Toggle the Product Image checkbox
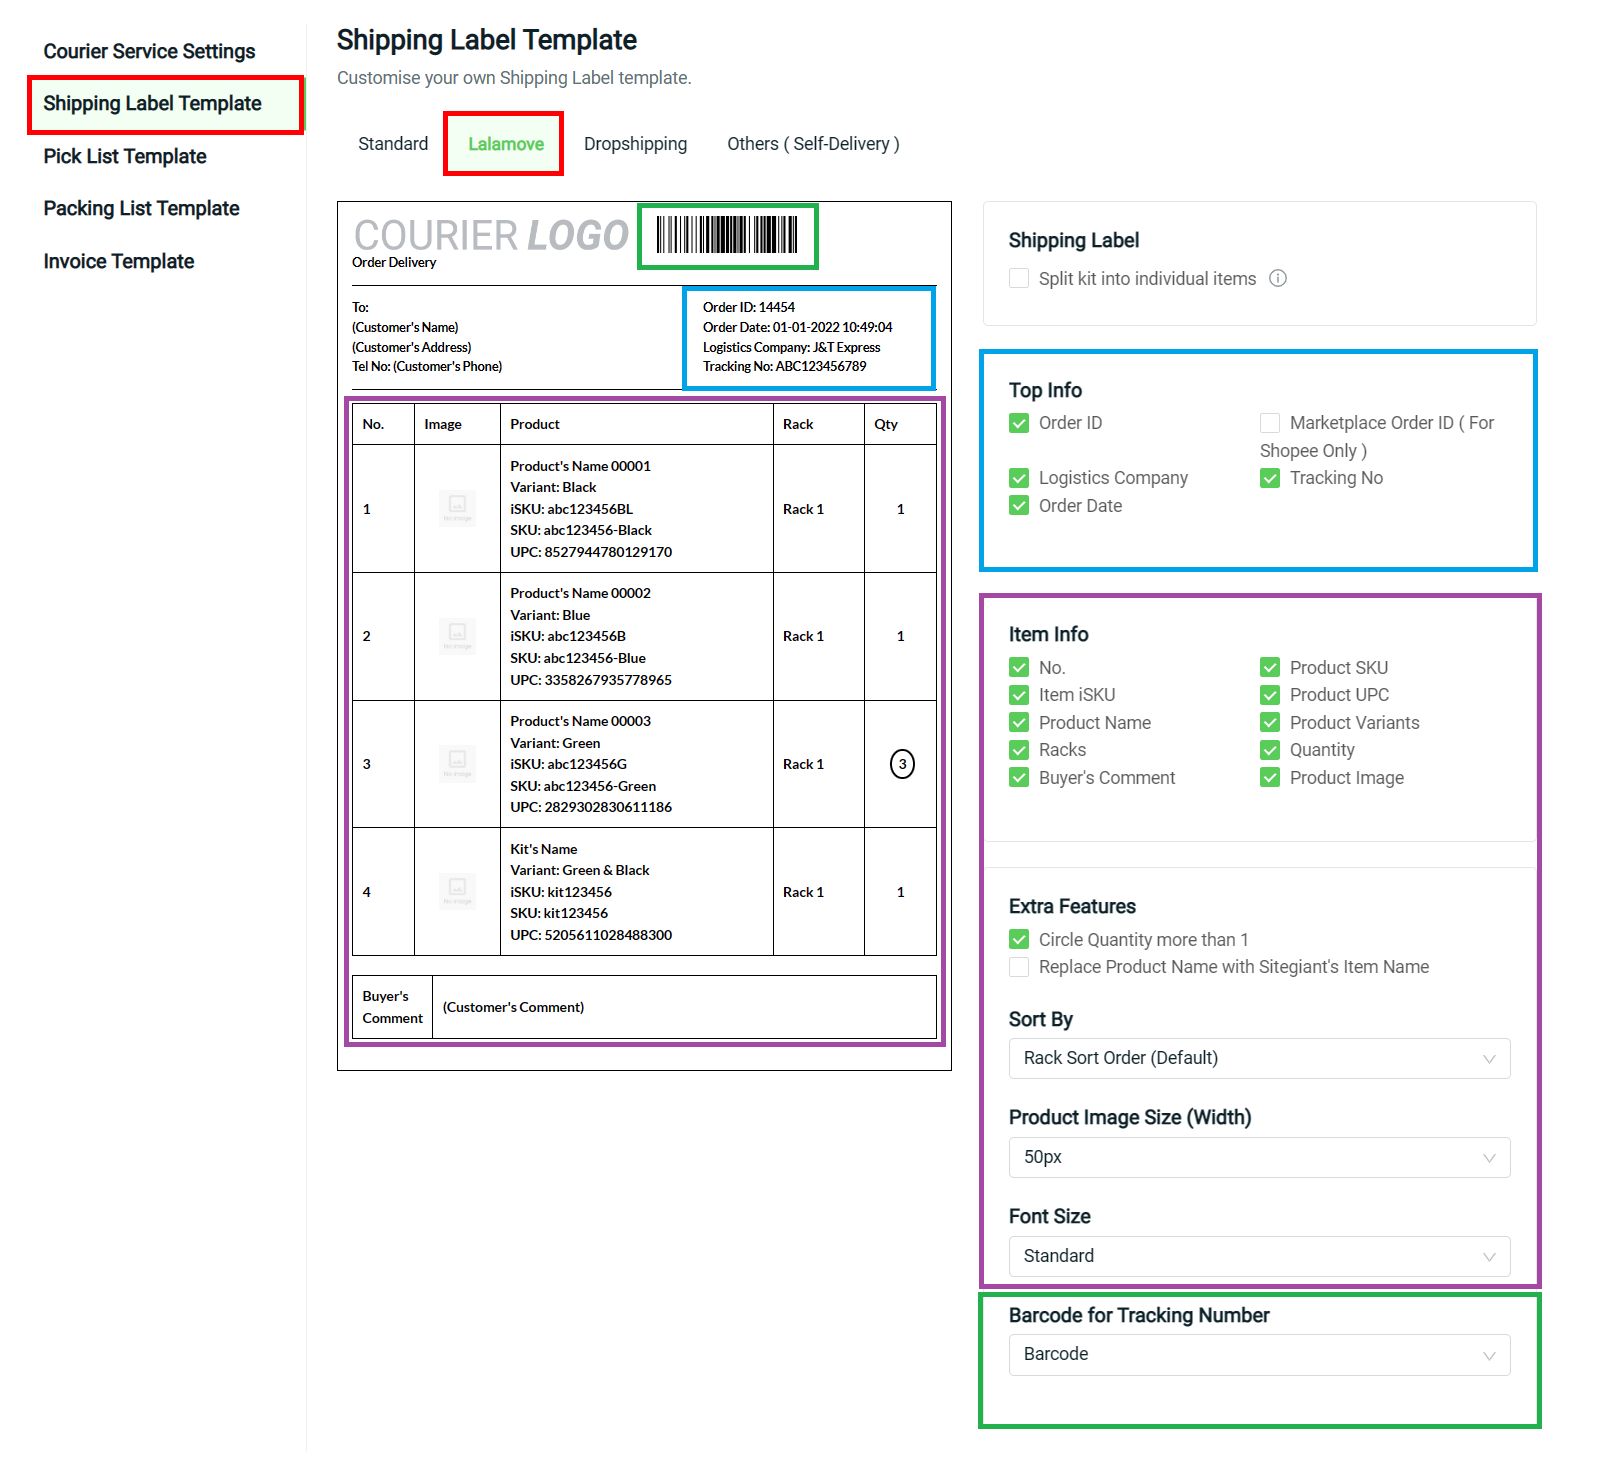 [x=1270, y=777]
